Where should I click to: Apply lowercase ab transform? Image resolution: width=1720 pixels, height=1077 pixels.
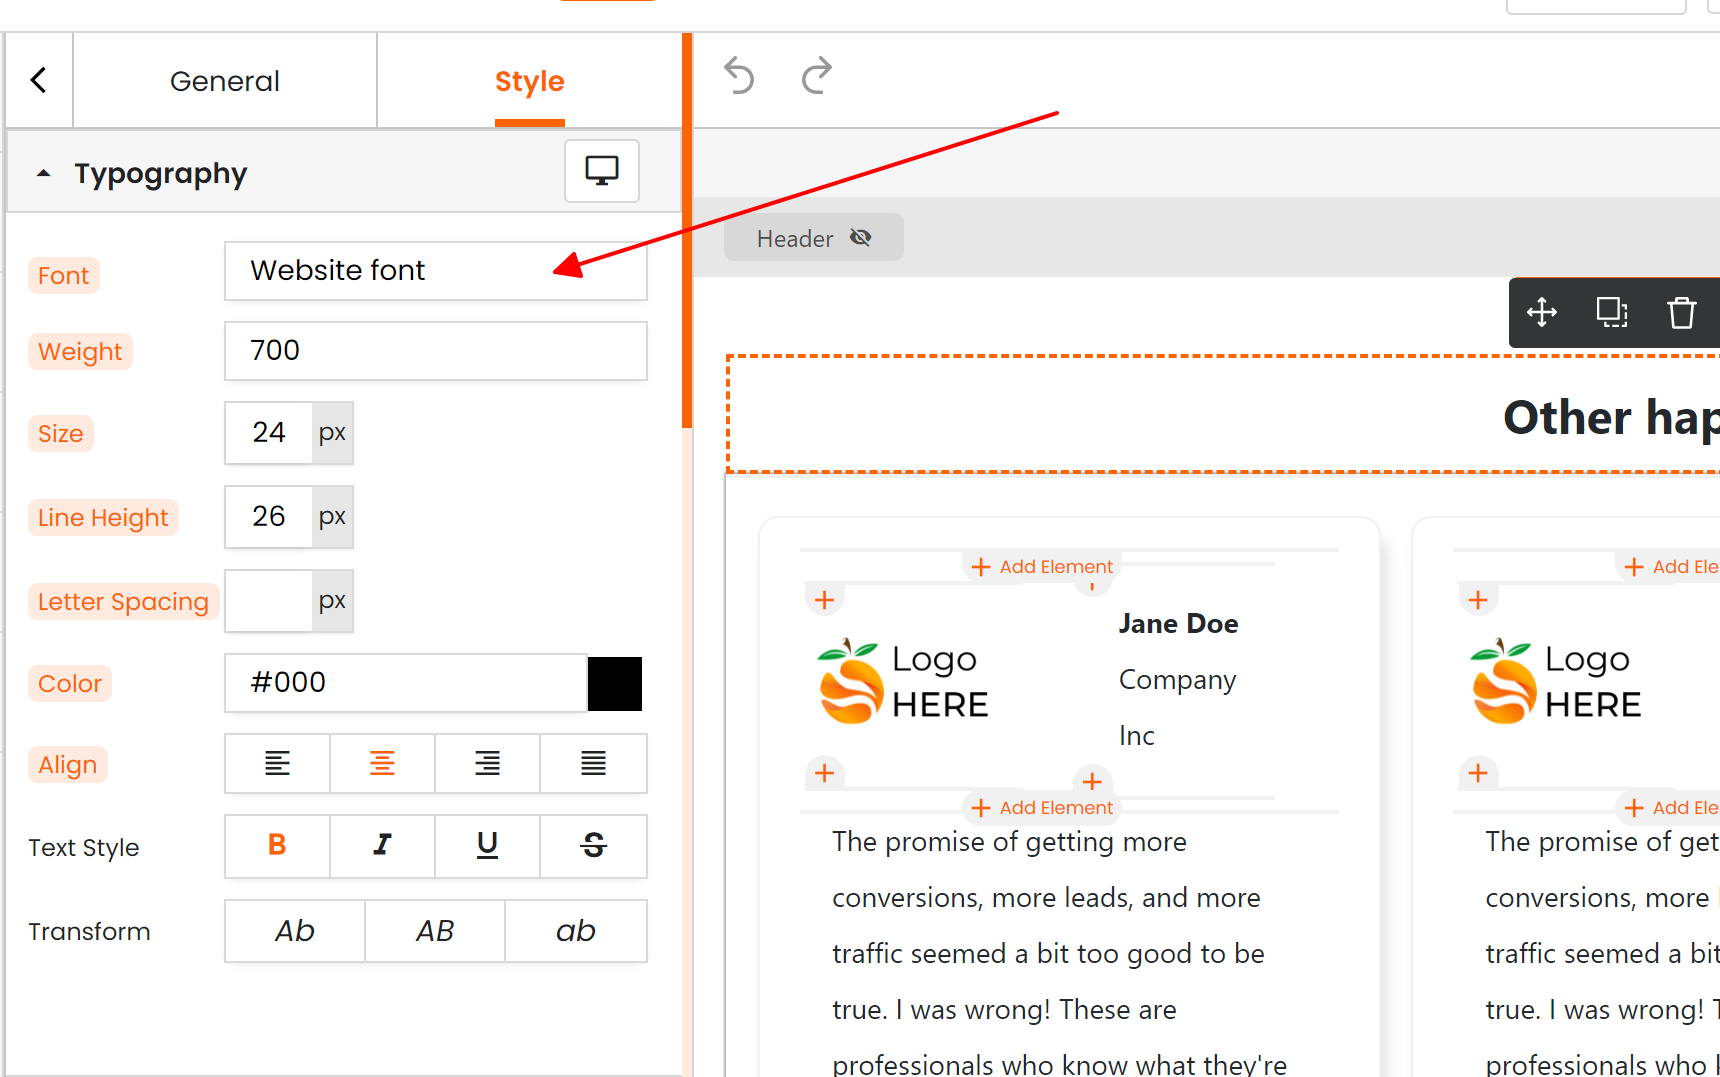(576, 931)
